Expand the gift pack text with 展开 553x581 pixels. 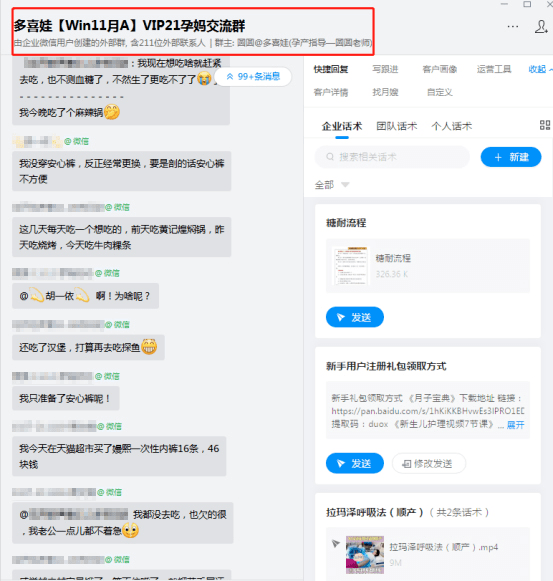515,425
